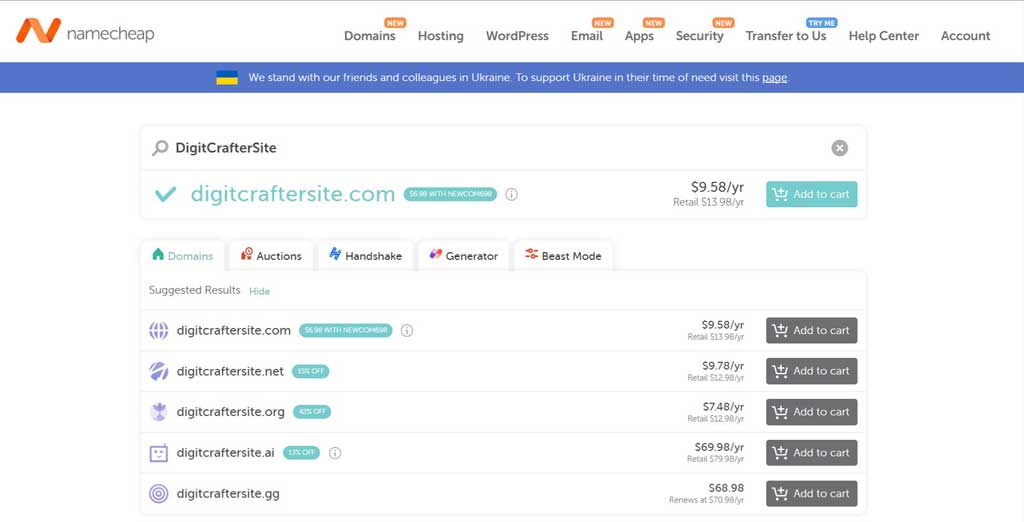1024x522 pixels.
Task: Click the Renews at $70.98/yr text
Action: (707, 500)
